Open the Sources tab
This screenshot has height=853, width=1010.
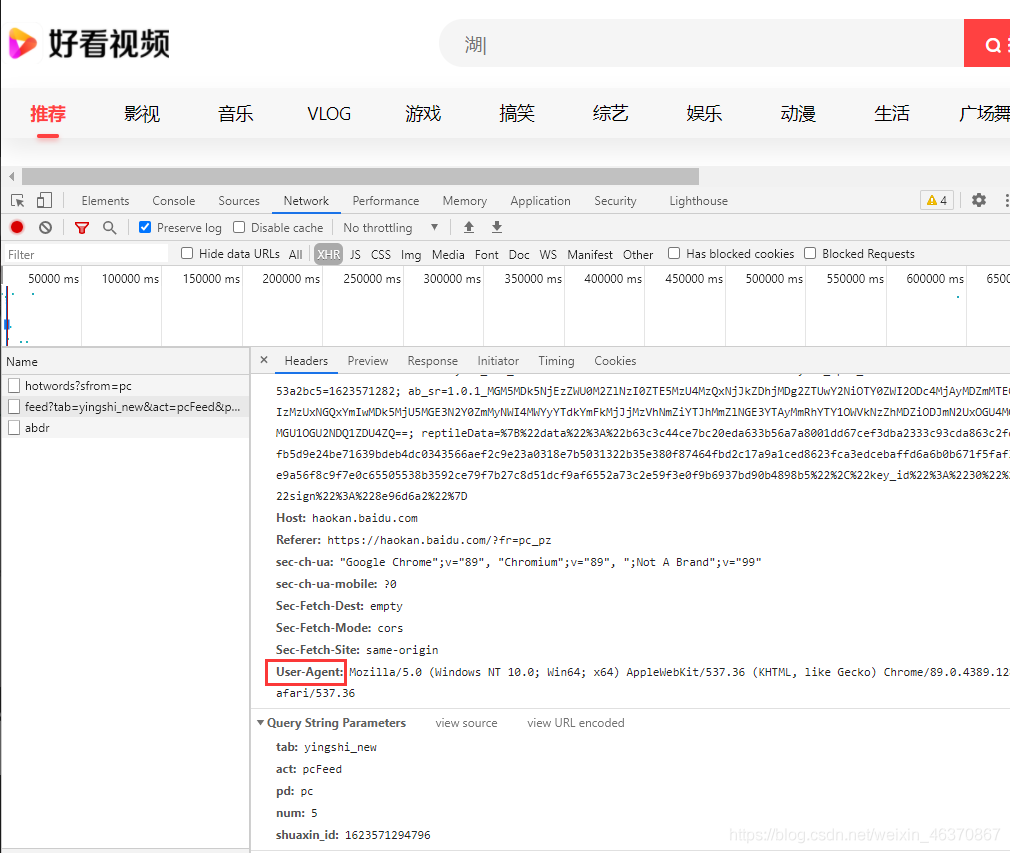[x=238, y=201]
